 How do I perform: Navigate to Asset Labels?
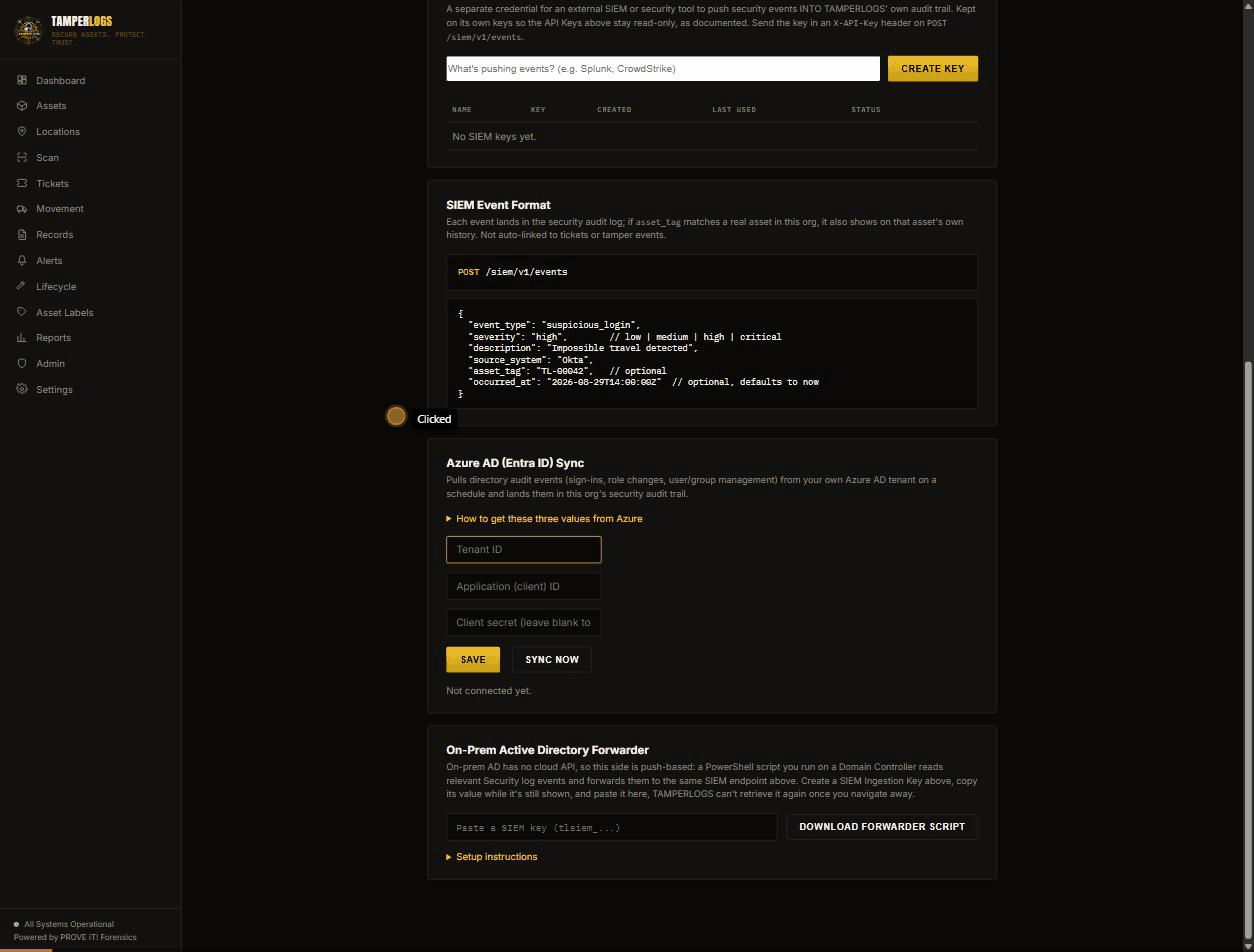pos(64,312)
